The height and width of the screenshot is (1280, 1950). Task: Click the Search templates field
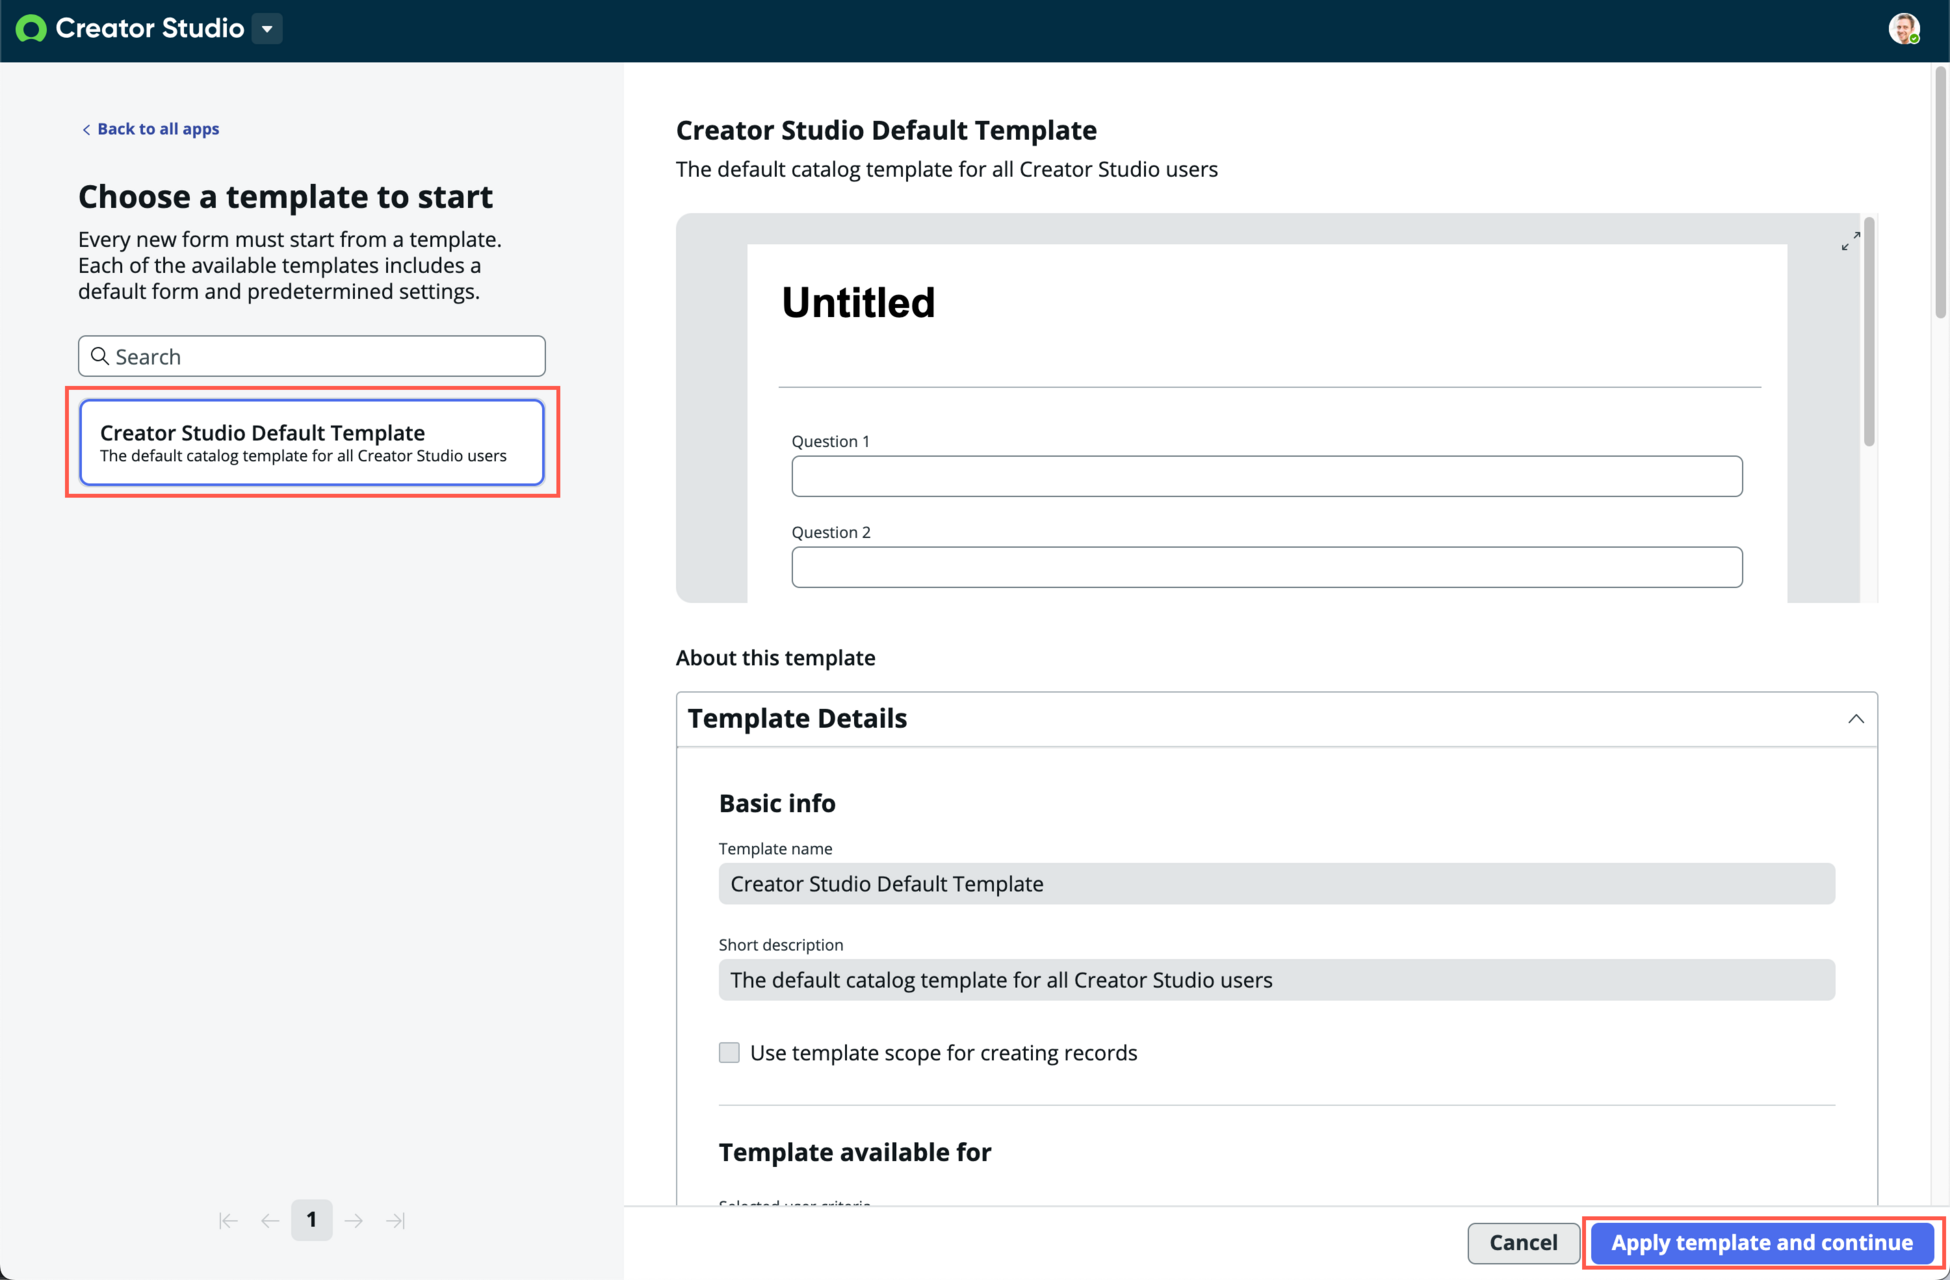[x=312, y=356]
